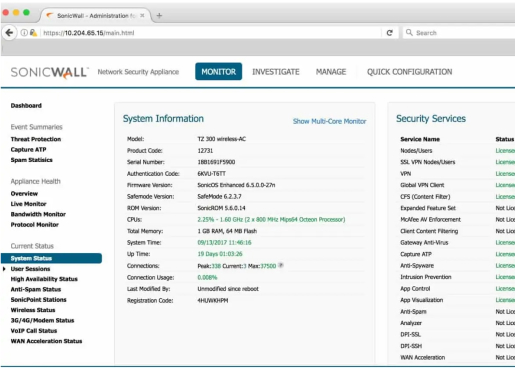The height and width of the screenshot is (368, 515).
Task: Click the URL address field
Action: [210, 33]
